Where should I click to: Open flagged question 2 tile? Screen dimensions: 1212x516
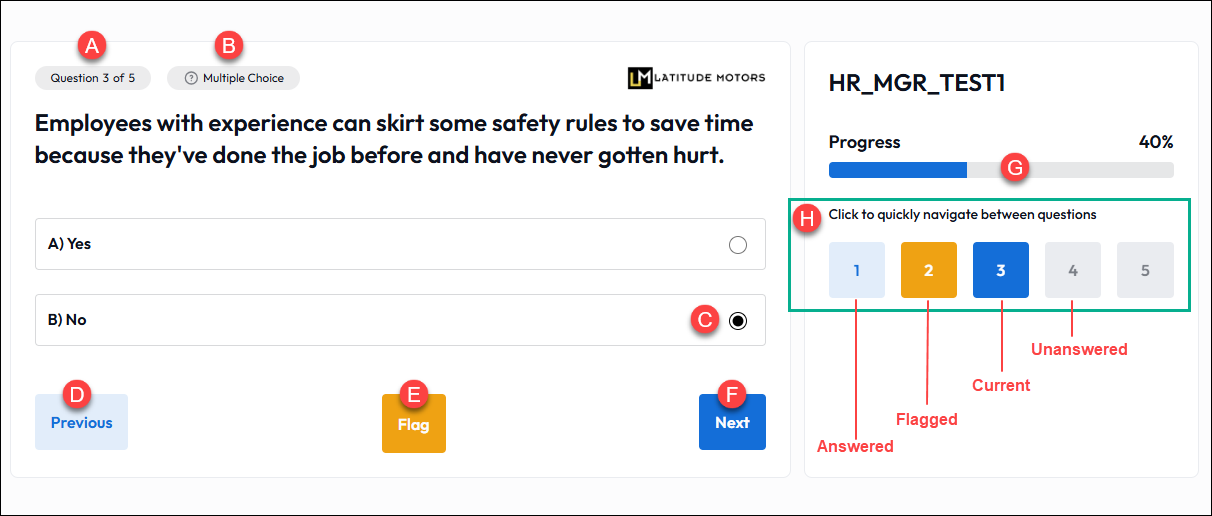(x=929, y=270)
